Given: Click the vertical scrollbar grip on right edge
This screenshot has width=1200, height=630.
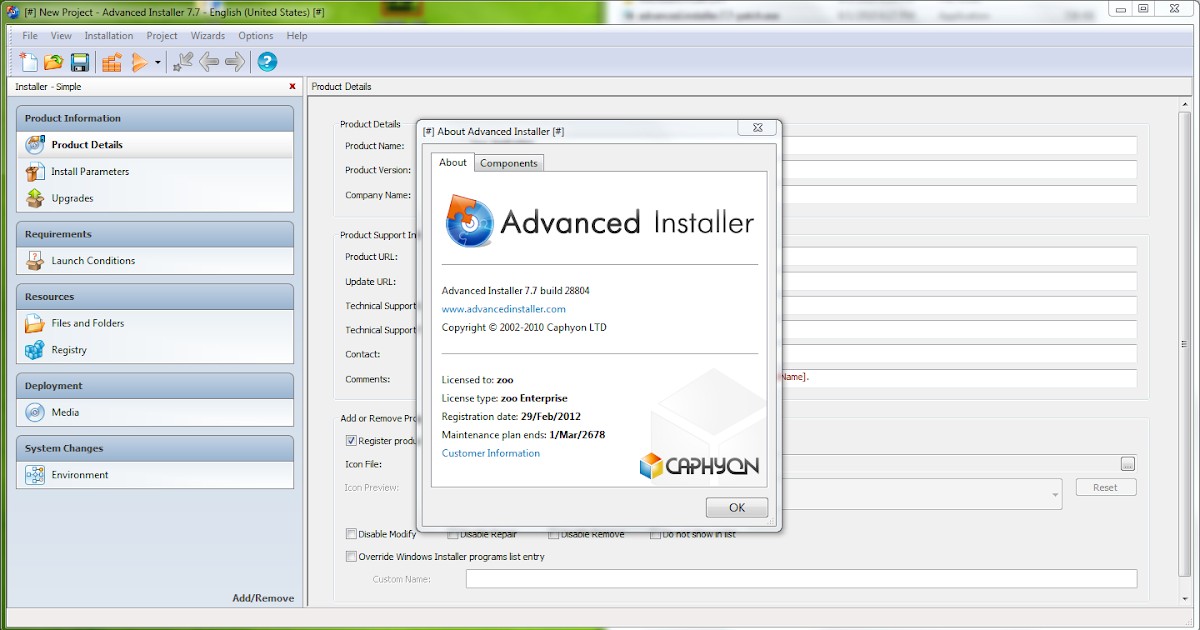Looking at the screenshot, I should click(1186, 344).
